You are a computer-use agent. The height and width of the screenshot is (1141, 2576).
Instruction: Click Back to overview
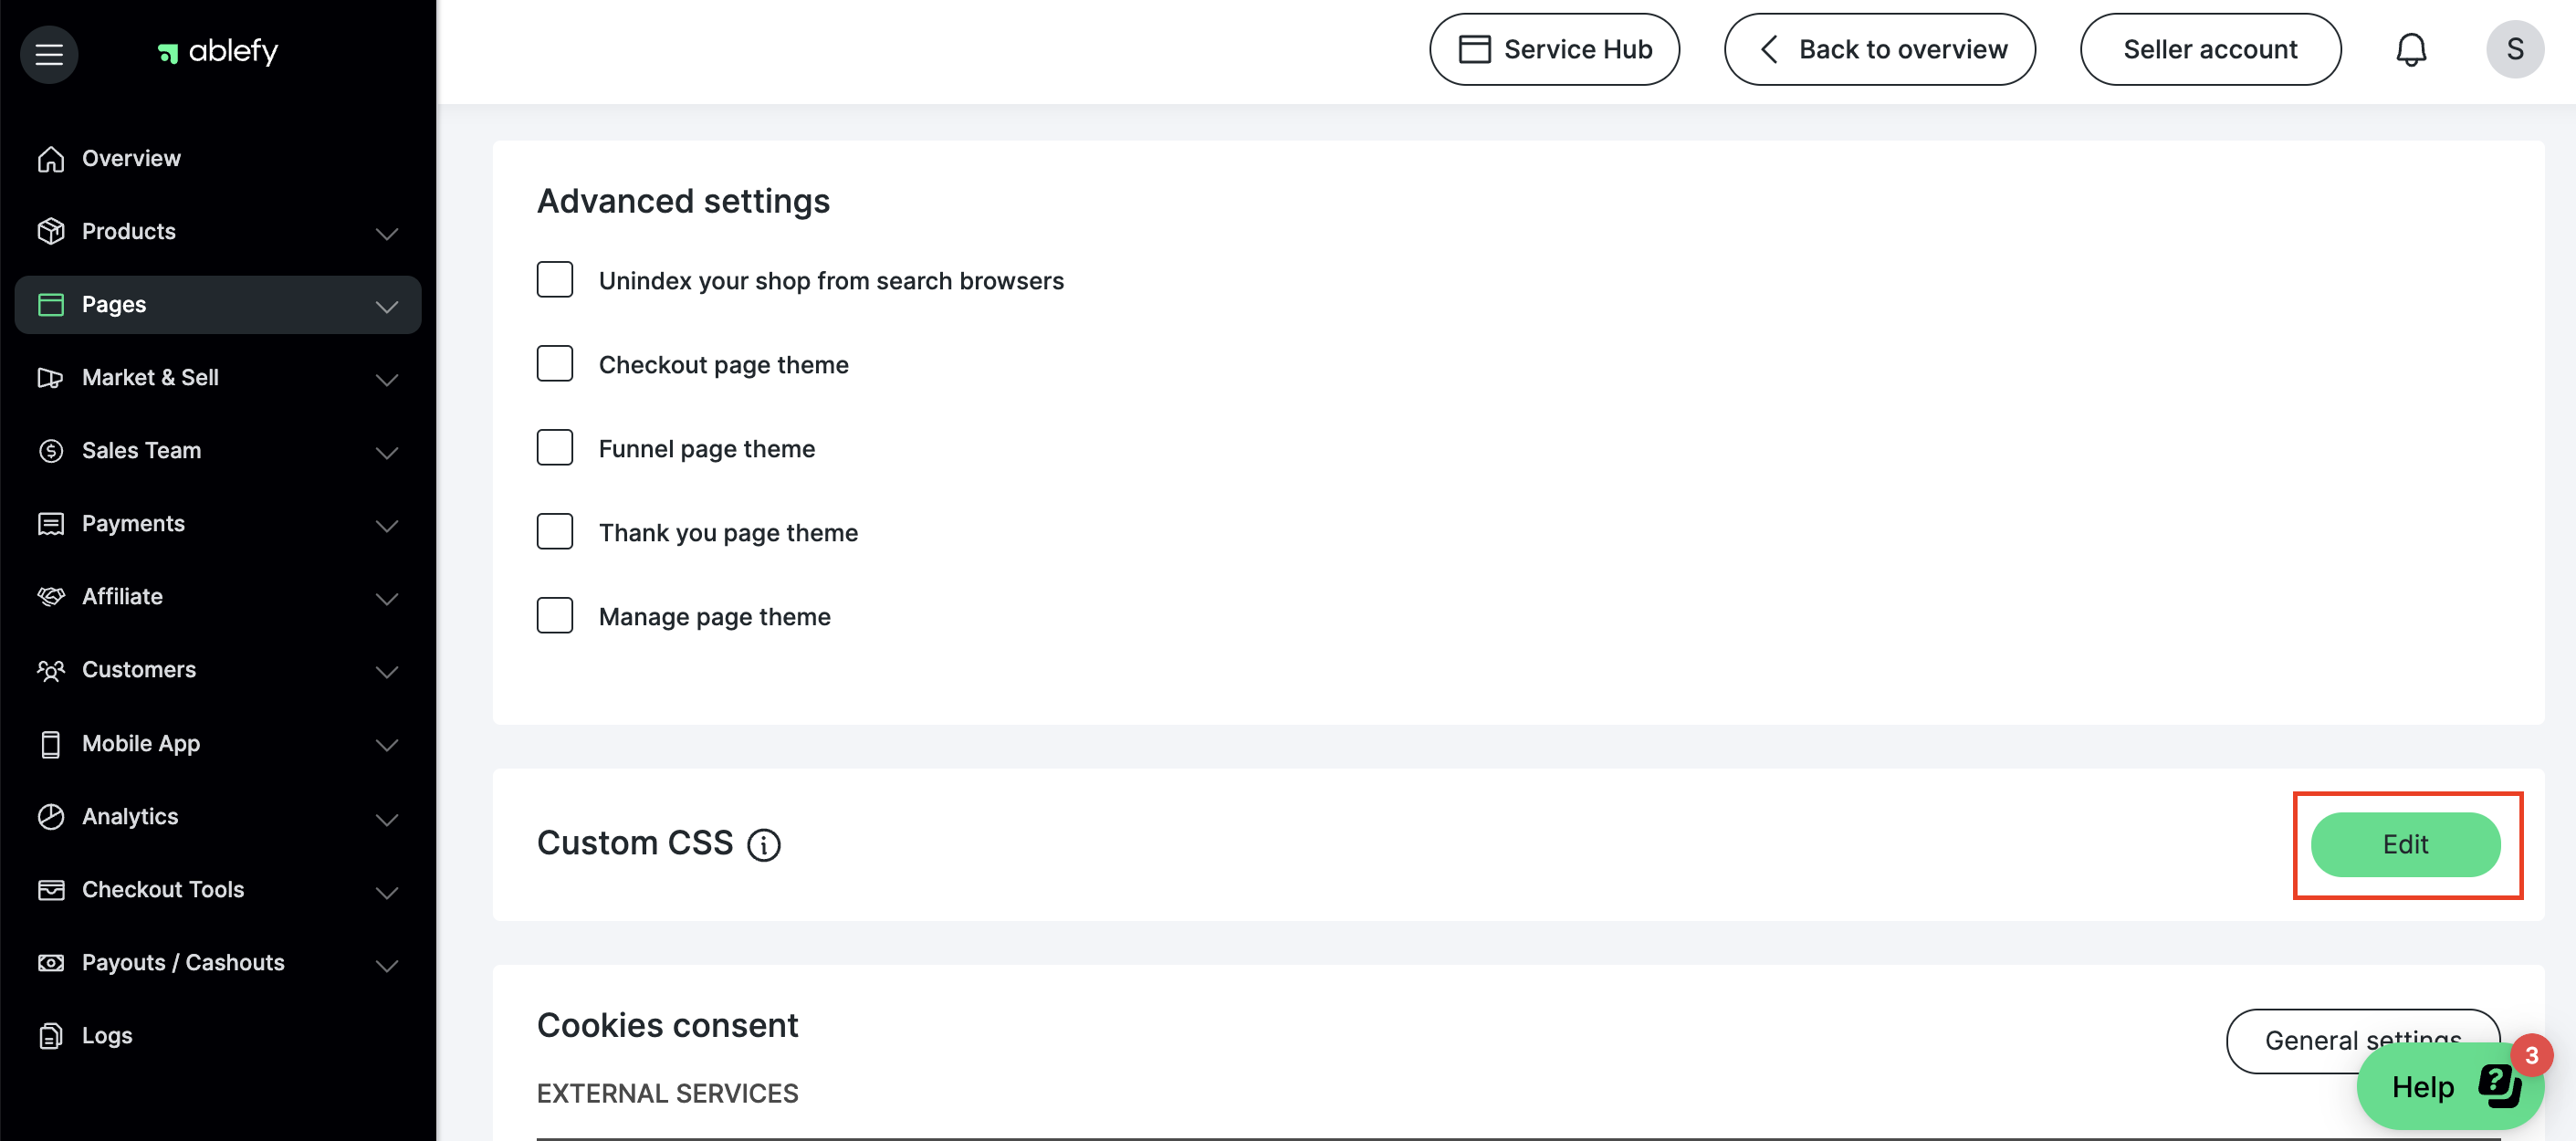click(x=1879, y=49)
